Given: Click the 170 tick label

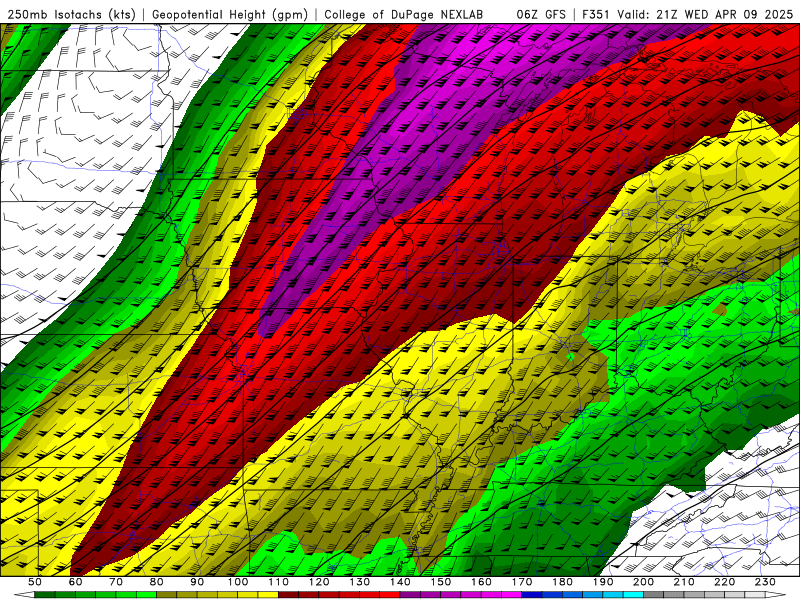Looking at the screenshot, I should tap(522, 582).
